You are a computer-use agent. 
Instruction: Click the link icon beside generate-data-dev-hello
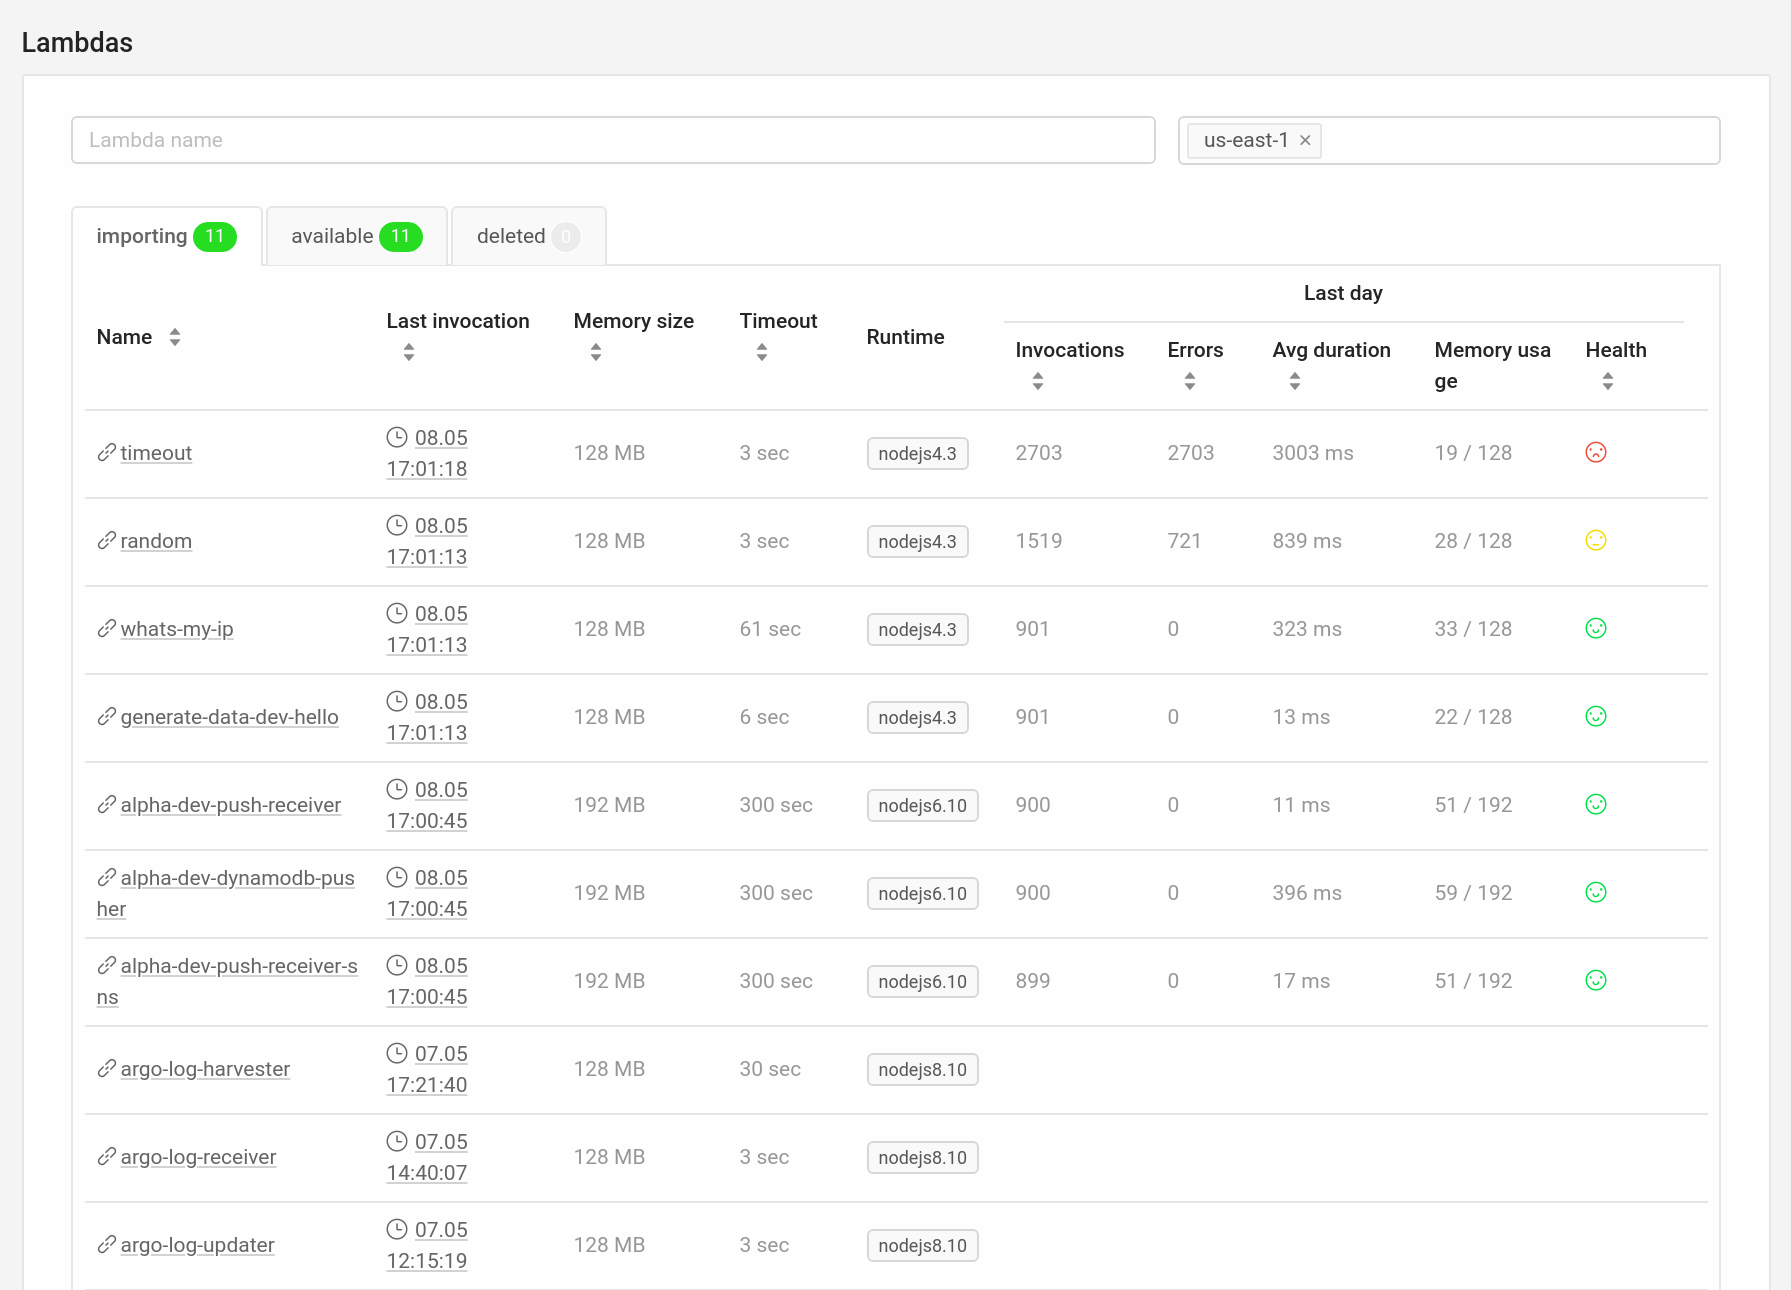coord(106,717)
